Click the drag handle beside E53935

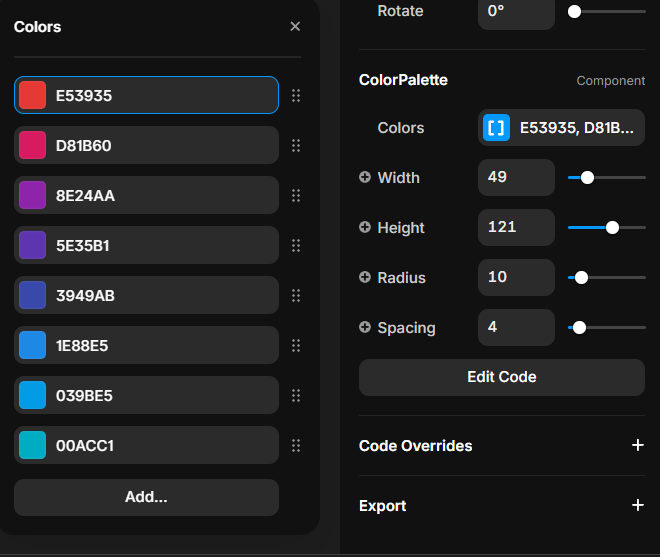[x=295, y=96]
